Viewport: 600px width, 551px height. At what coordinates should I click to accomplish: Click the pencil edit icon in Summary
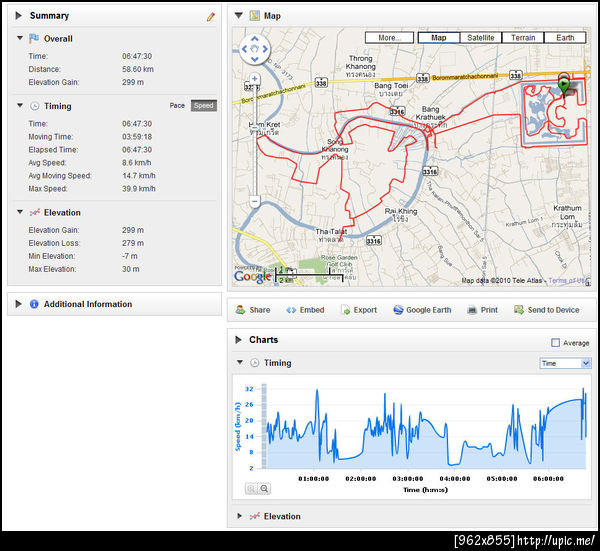(210, 16)
